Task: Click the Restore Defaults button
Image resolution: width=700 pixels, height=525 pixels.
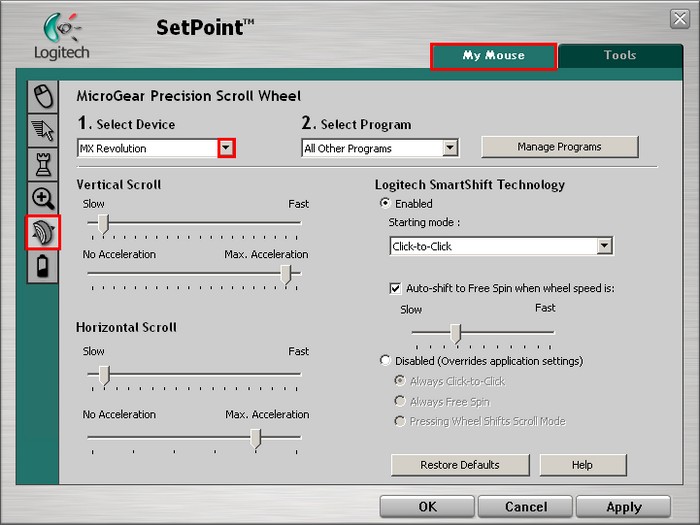Action: [460, 465]
